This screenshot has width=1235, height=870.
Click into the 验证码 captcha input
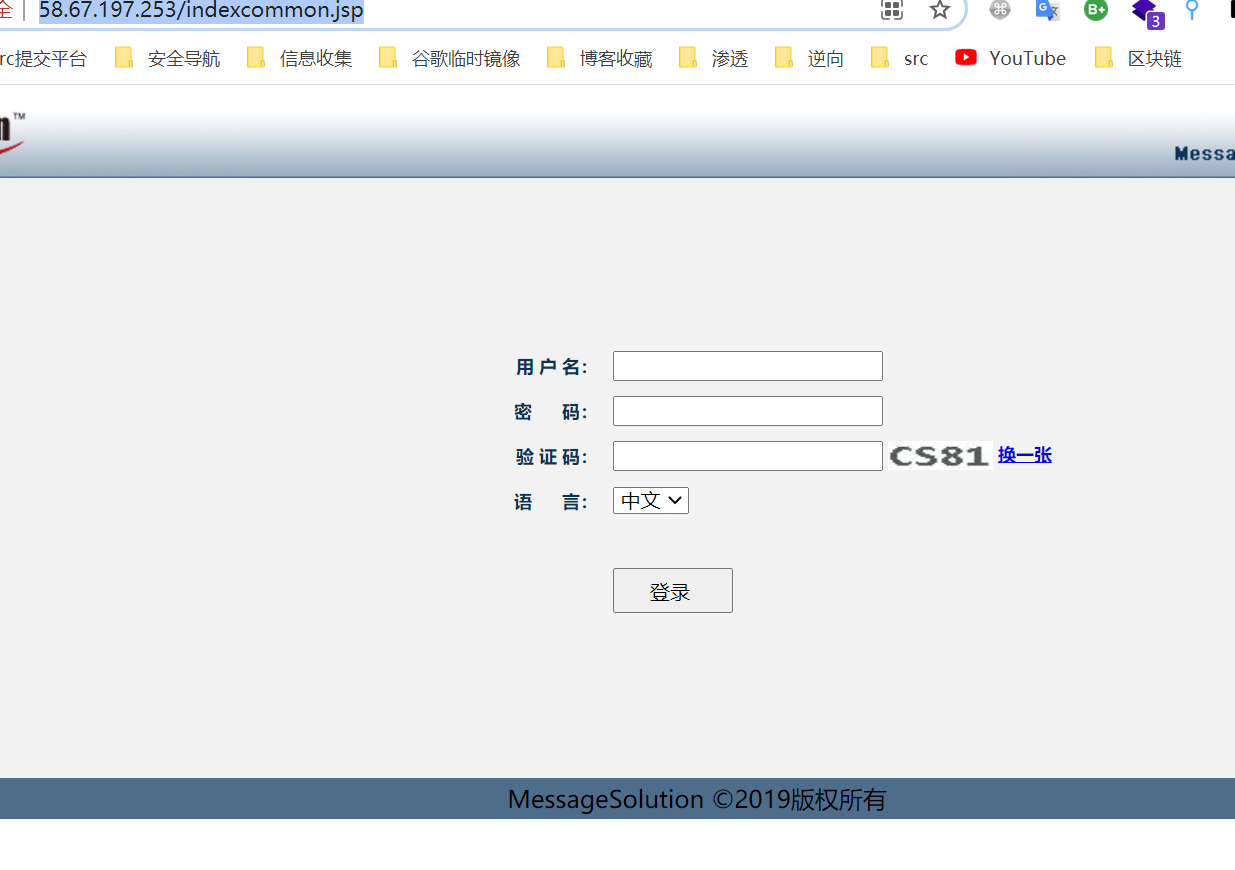747,456
